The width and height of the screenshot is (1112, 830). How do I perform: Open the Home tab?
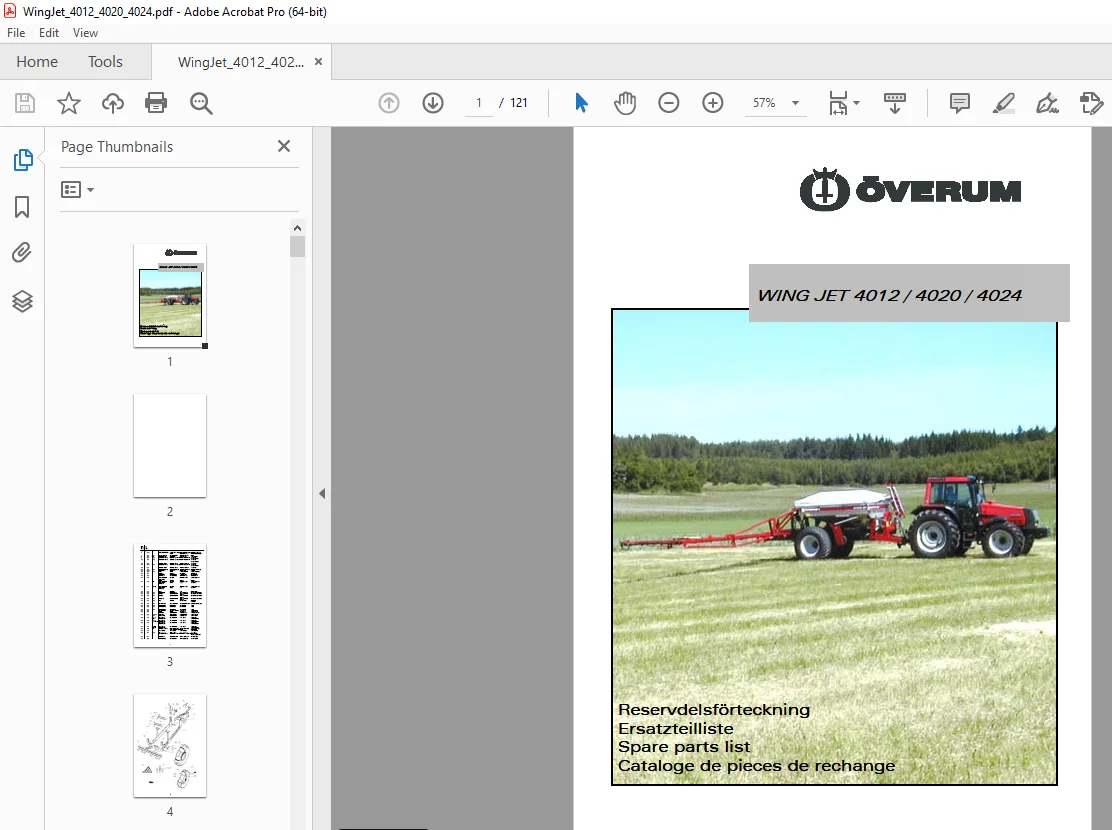(x=37, y=62)
